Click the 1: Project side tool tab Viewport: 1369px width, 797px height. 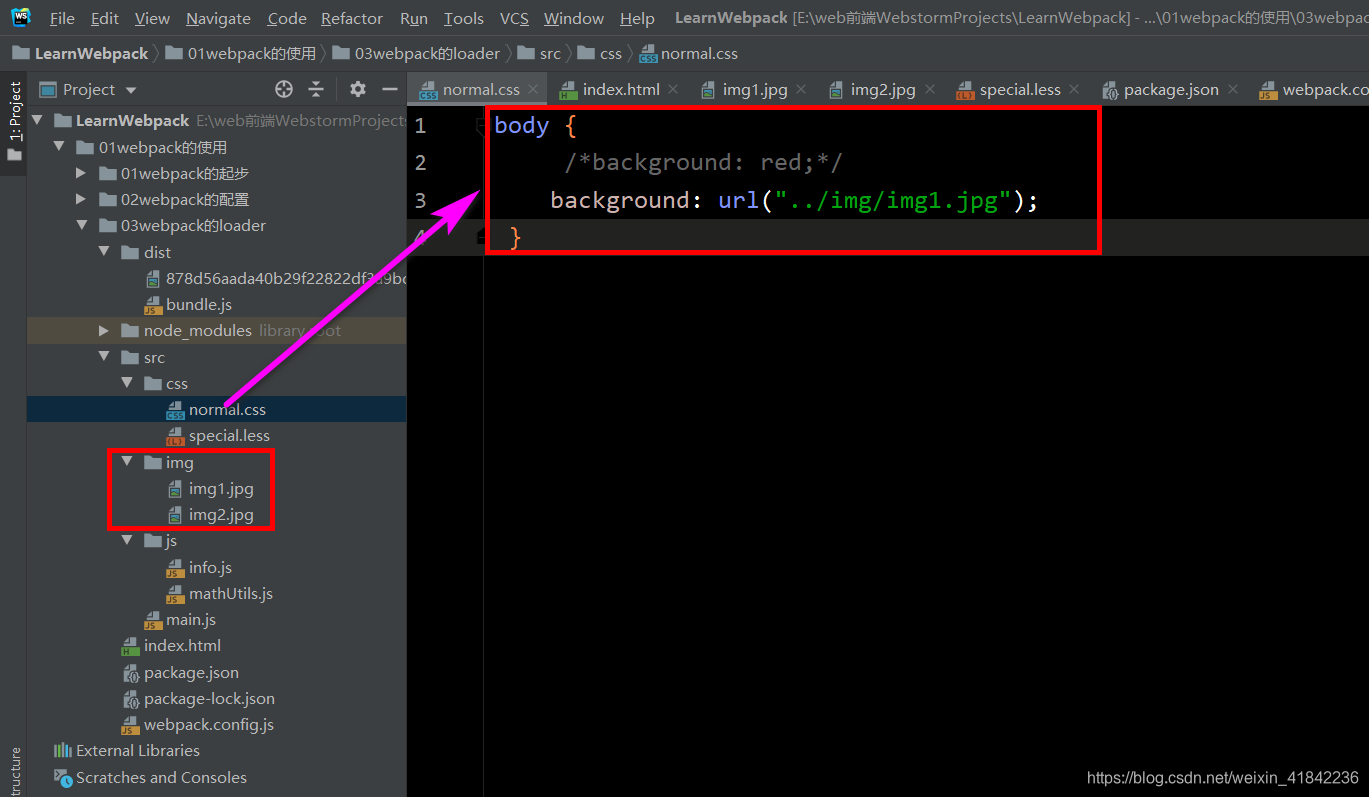point(14,122)
